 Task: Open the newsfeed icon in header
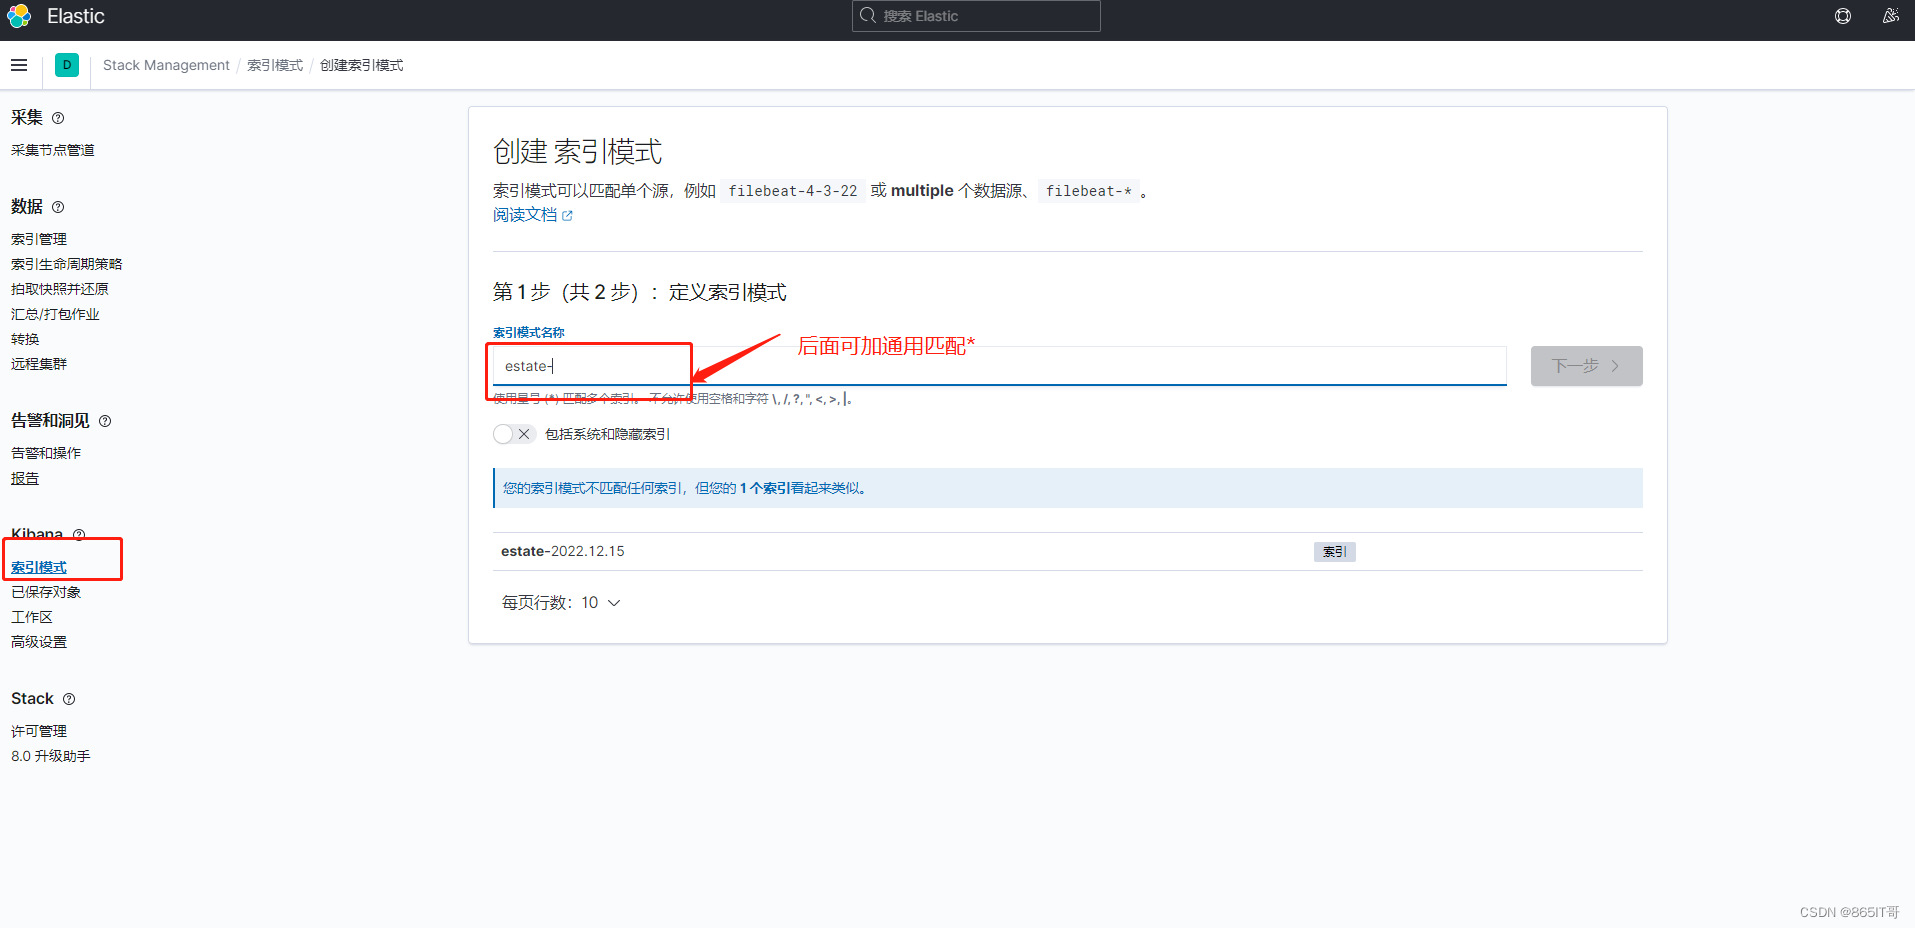[x=1890, y=16]
